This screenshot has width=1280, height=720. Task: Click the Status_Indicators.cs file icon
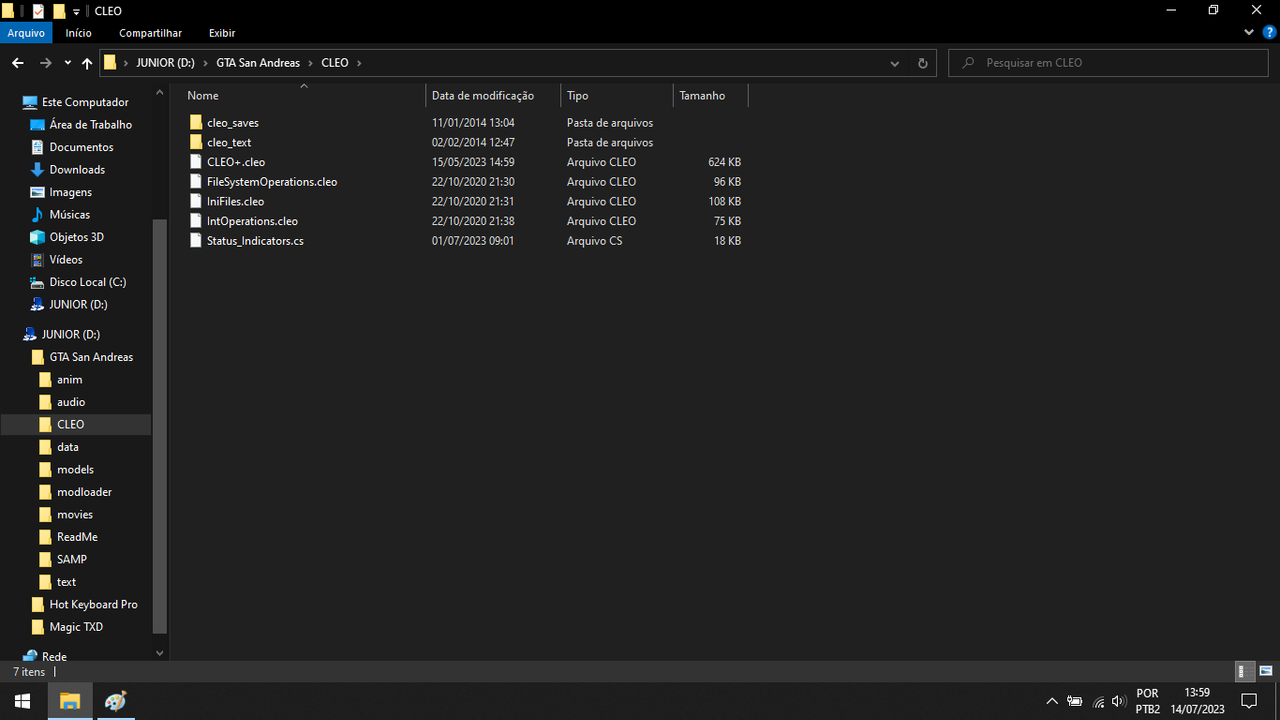click(x=196, y=241)
